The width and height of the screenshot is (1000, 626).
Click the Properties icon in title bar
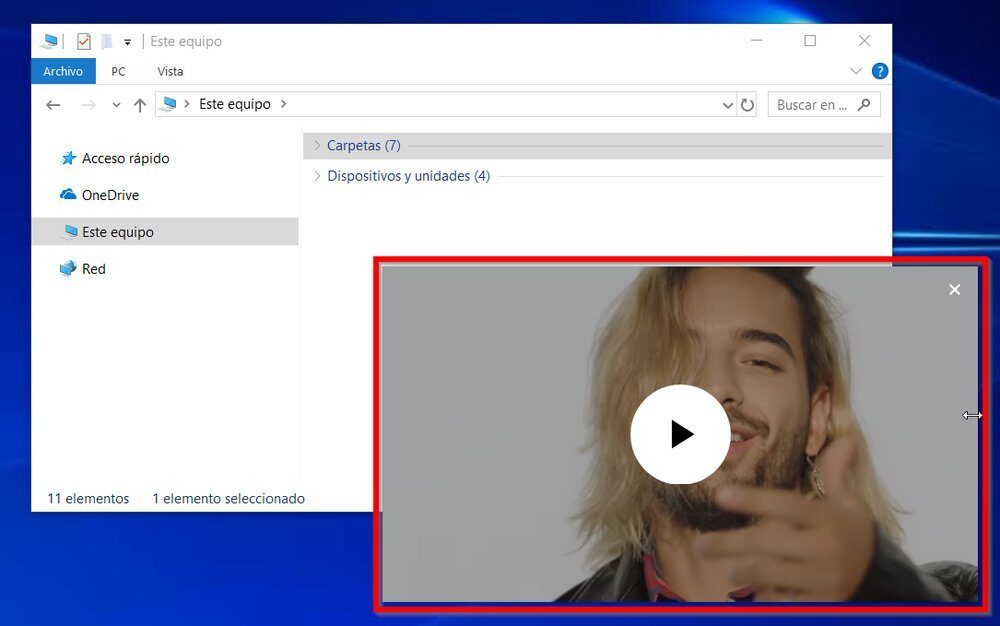pyautogui.click(x=84, y=41)
